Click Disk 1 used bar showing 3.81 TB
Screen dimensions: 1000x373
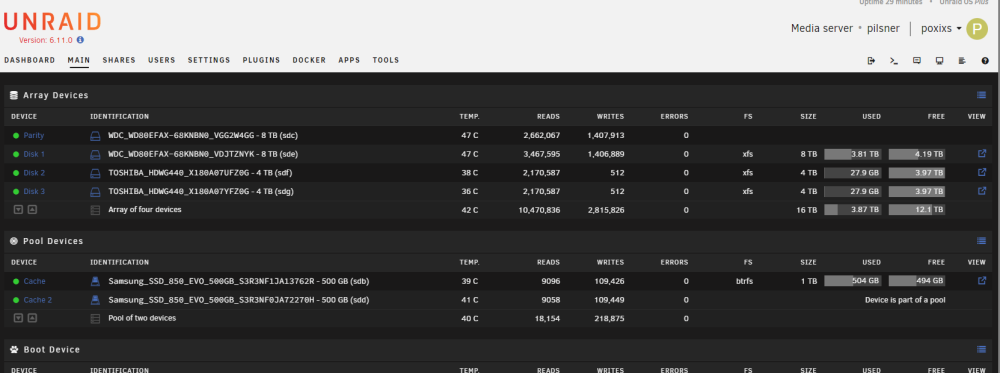pos(853,154)
